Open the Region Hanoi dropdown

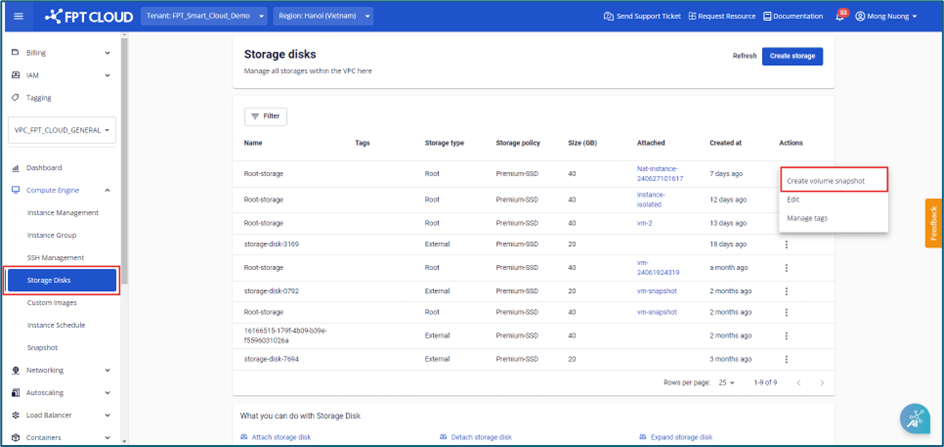[x=322, y=16]
